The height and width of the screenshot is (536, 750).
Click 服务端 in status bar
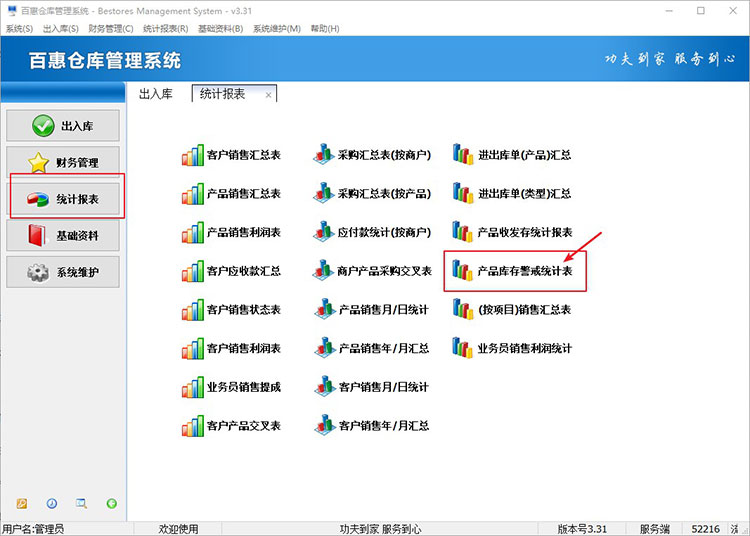(654, 529)
